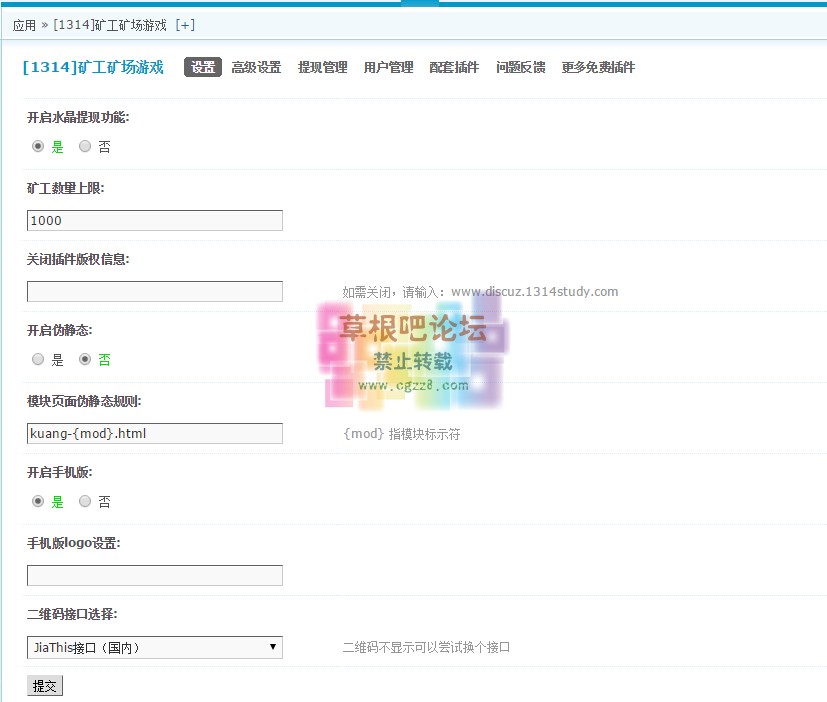The width and height of the screenshot is (827, 702).
Task: Select 是 for 开启手机版
Action: click(38, 501)
